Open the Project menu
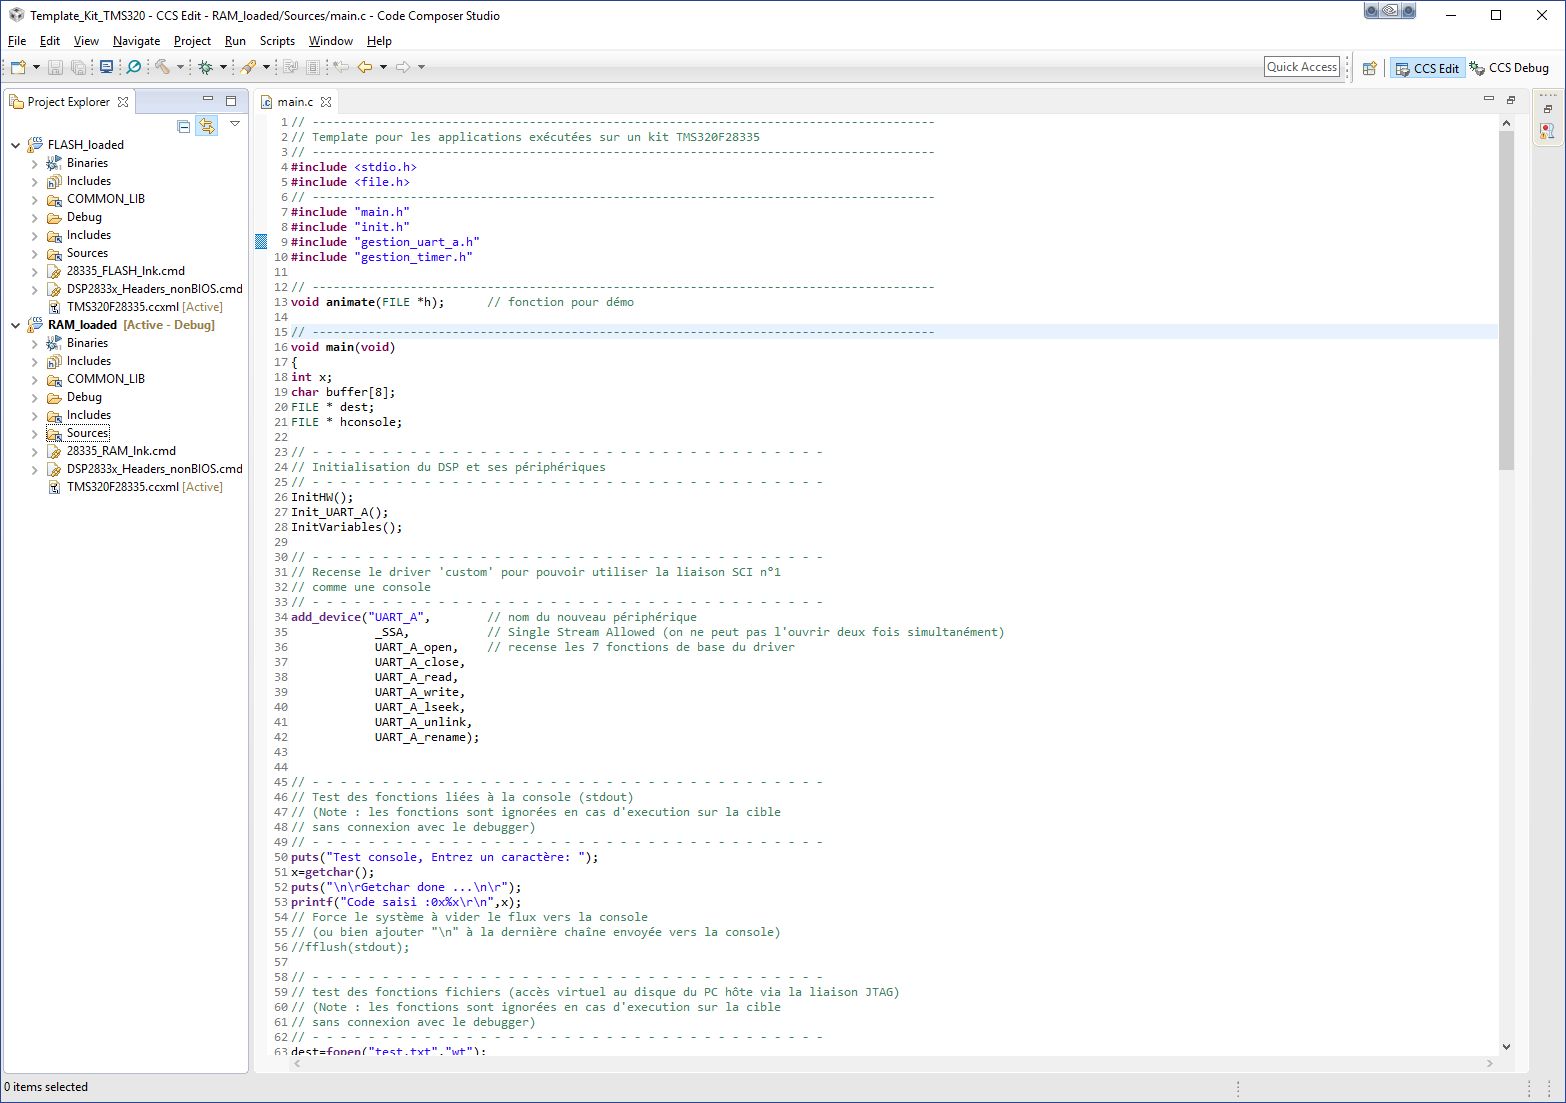Image resolution: width=1566 pixels, height=1103 pixels. (192, 41)
